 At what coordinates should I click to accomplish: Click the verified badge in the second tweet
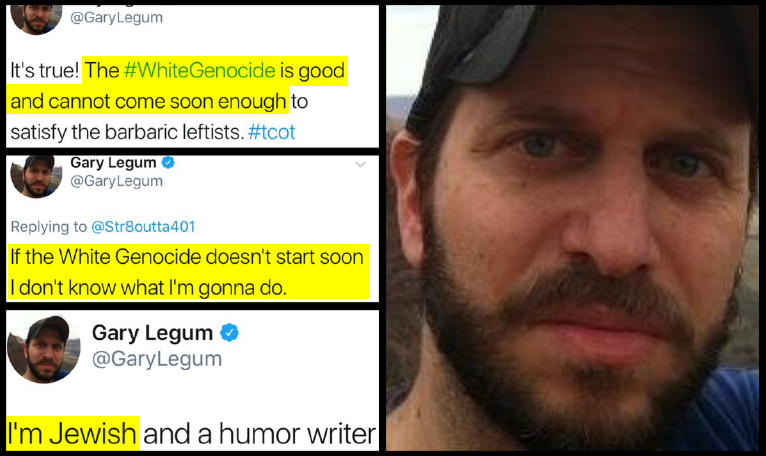point(168,162)
